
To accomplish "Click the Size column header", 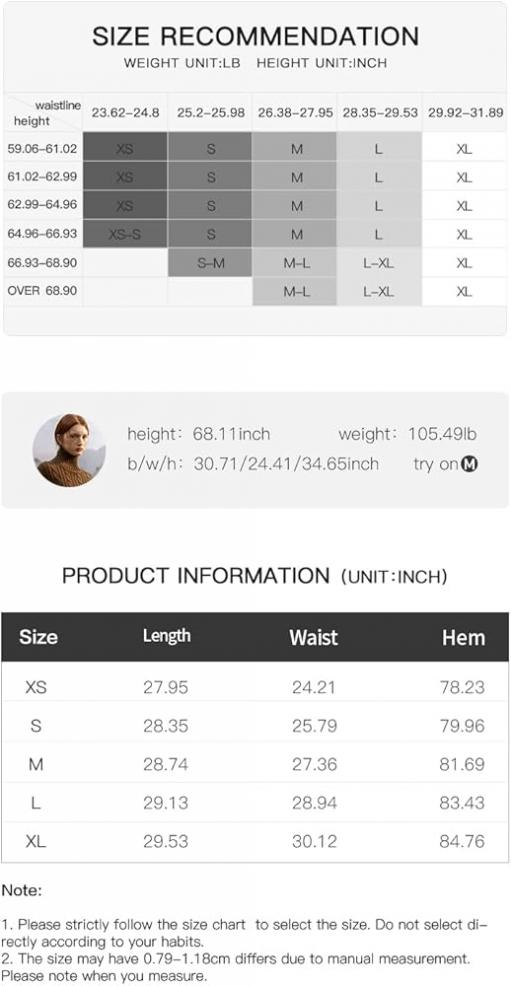I will 38,637.
